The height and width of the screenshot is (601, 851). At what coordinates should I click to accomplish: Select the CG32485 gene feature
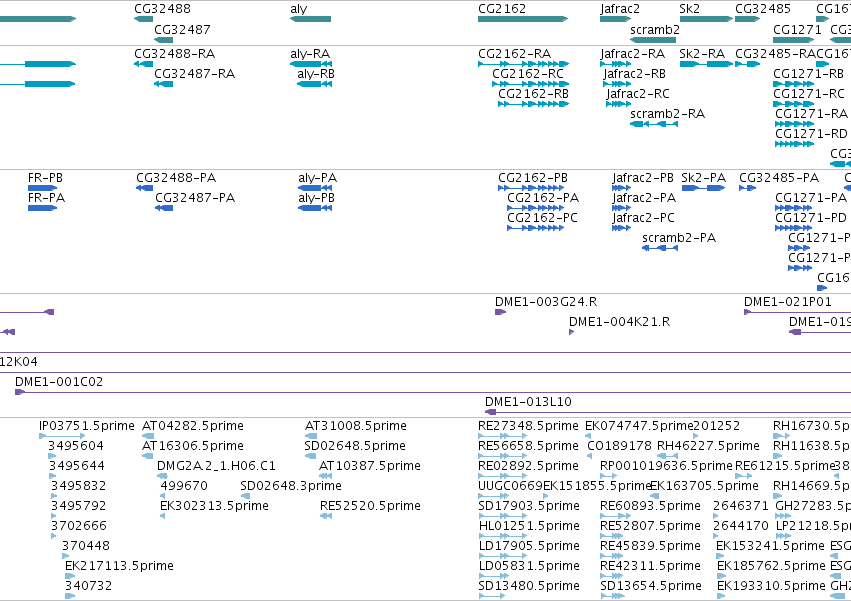coord(748,19)
